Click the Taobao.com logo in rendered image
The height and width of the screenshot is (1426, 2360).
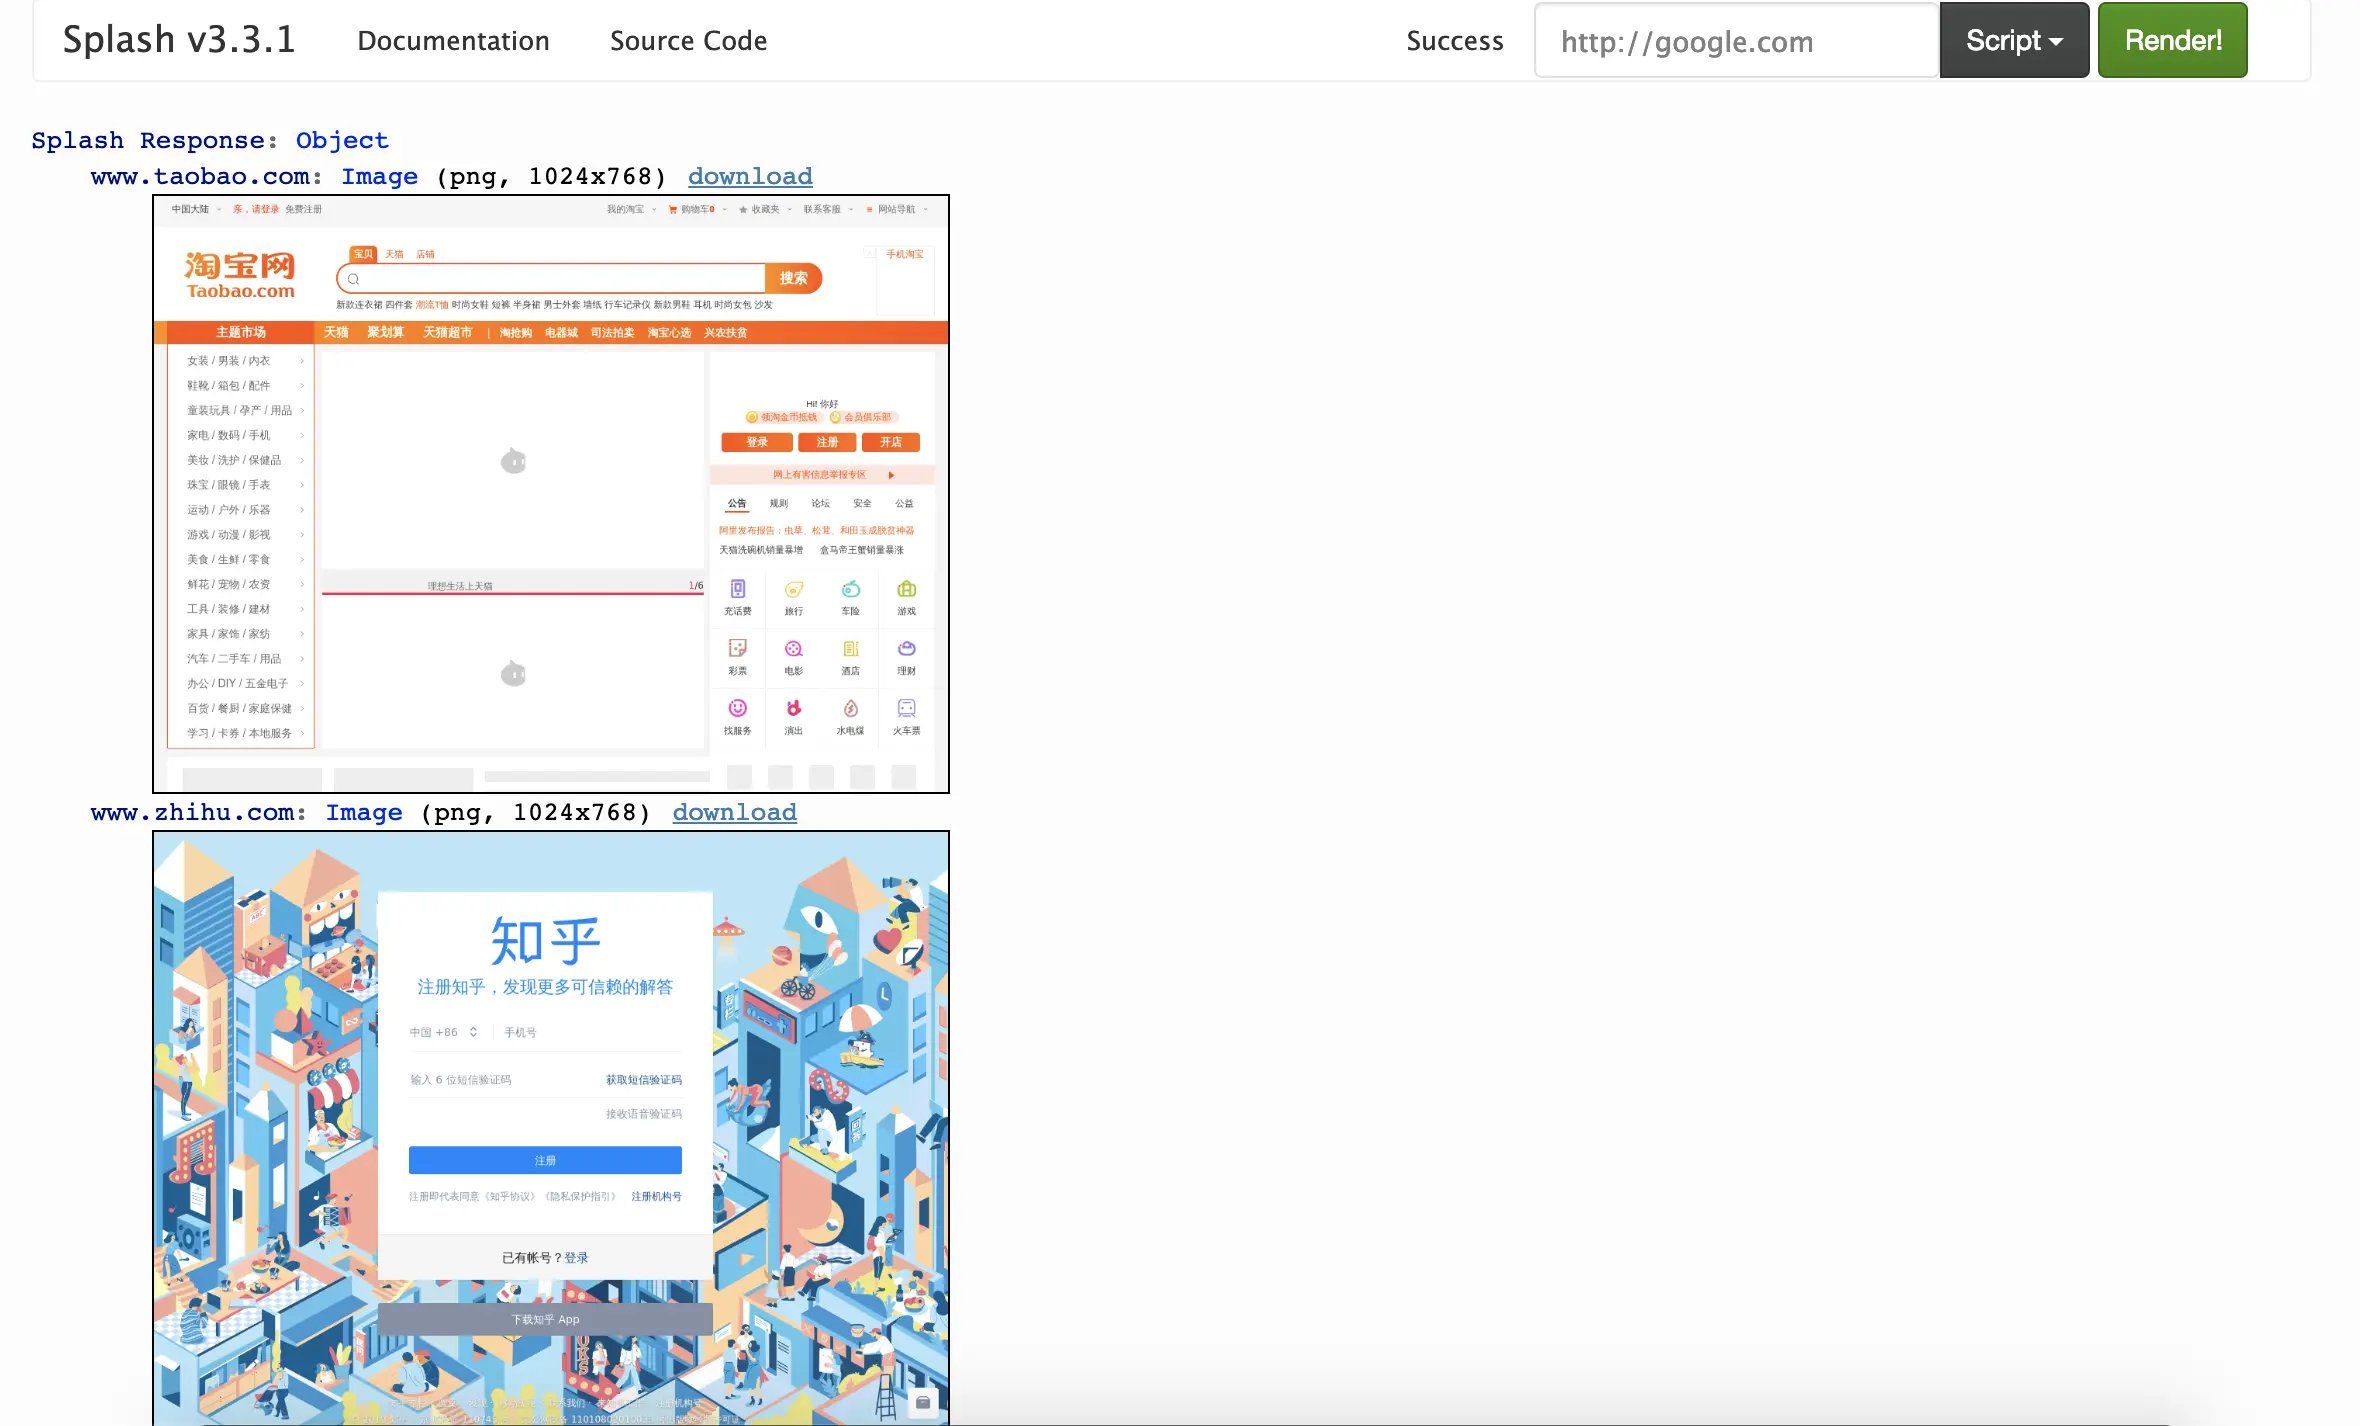point(240,275)
